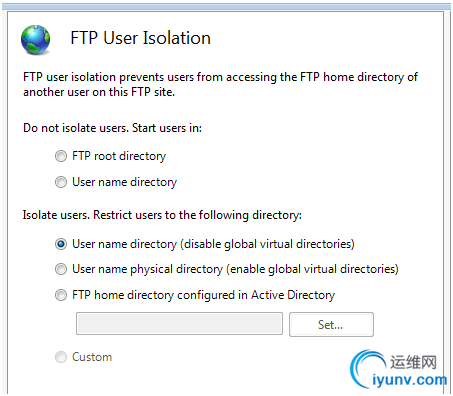Click the 'Do not isolate users. Start users in:' label
Screen dimensions: 453x396
pos(112,128)
